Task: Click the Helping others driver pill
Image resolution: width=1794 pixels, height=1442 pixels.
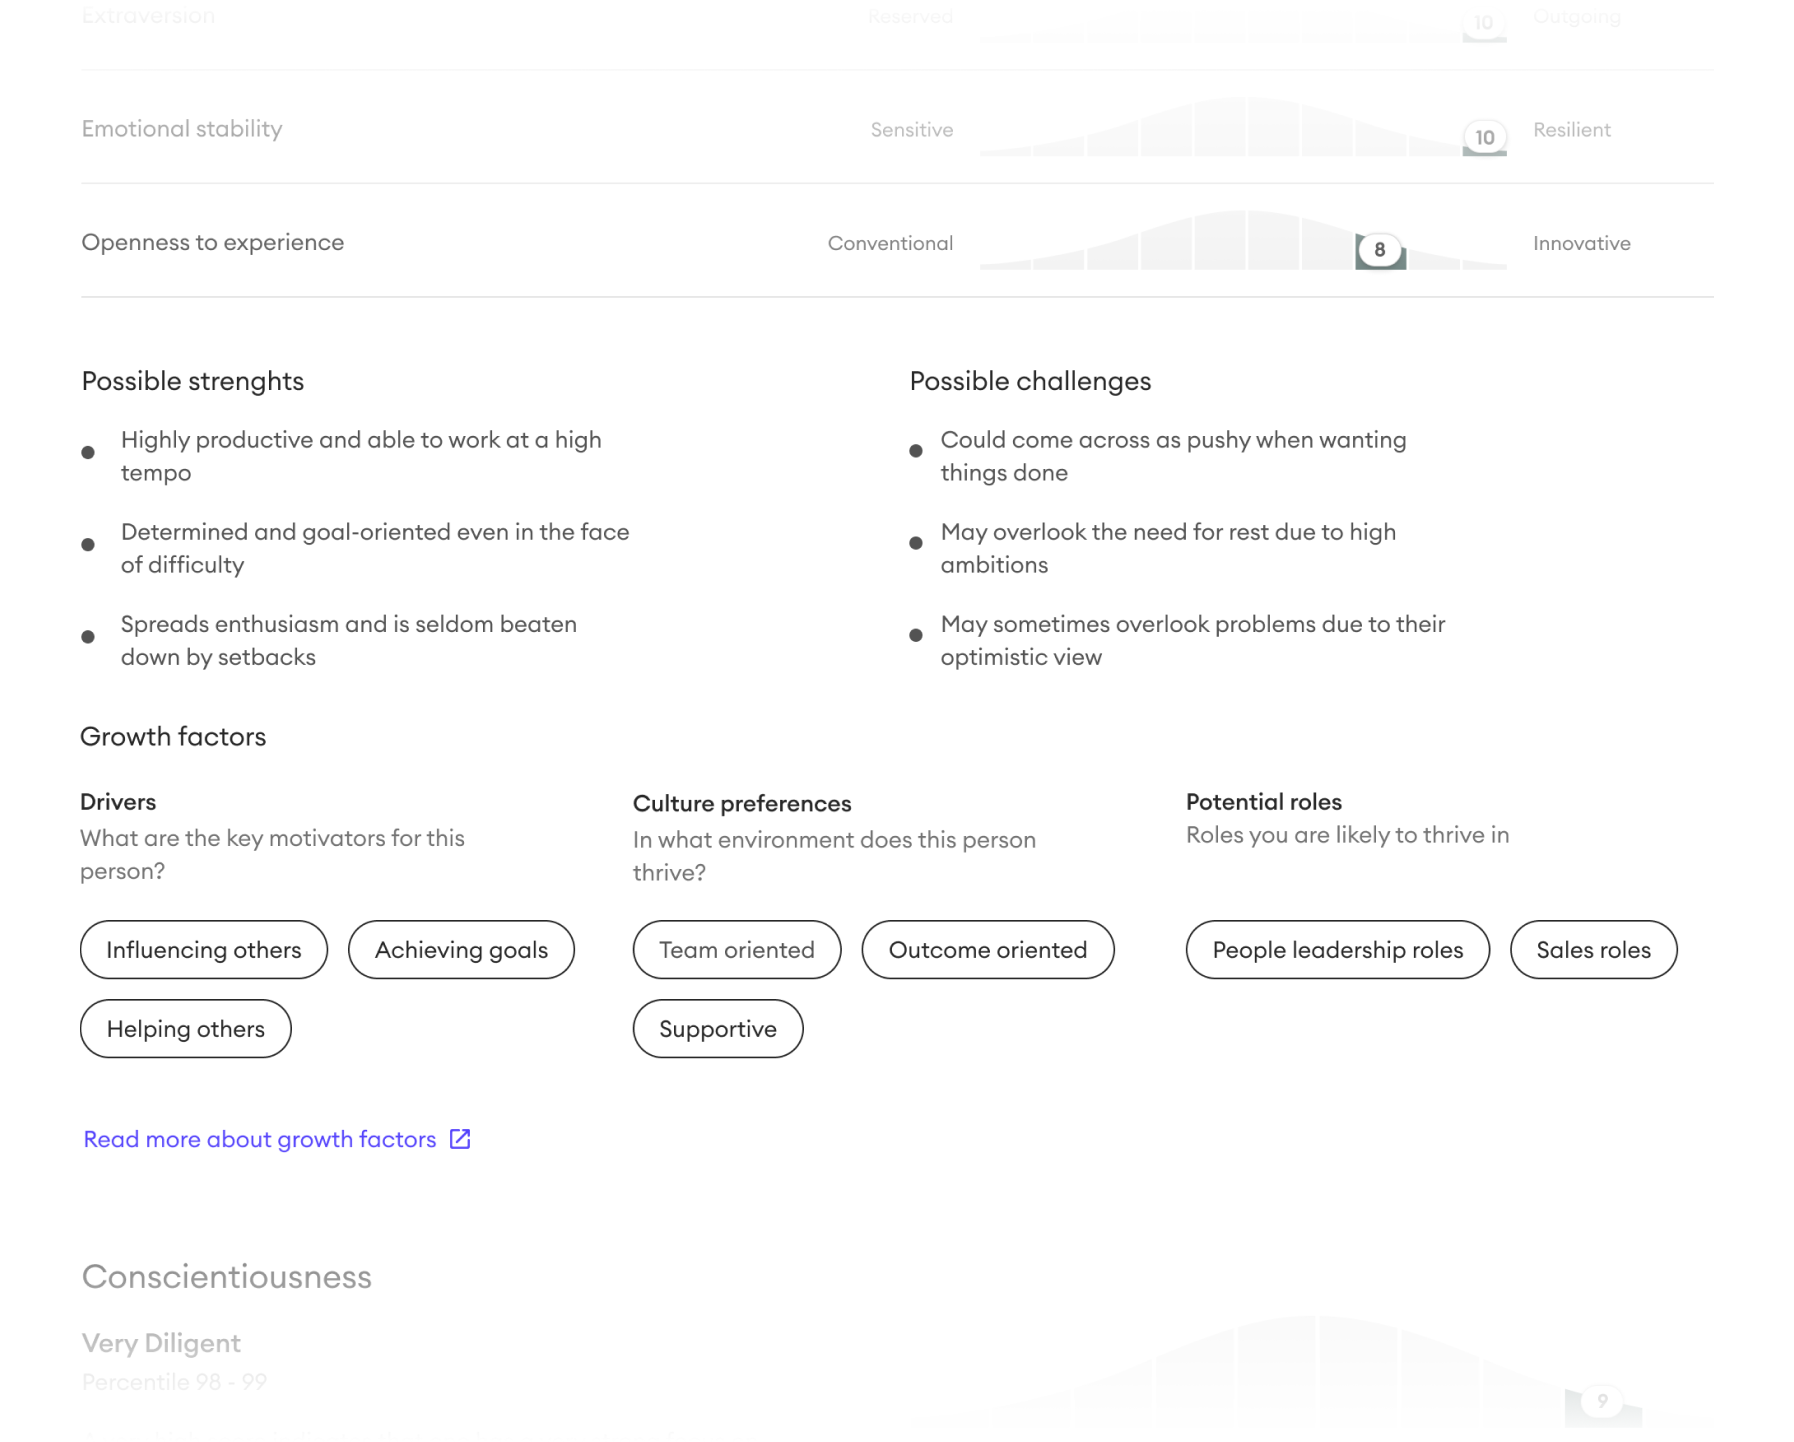Action: [x=186, y=1029]
